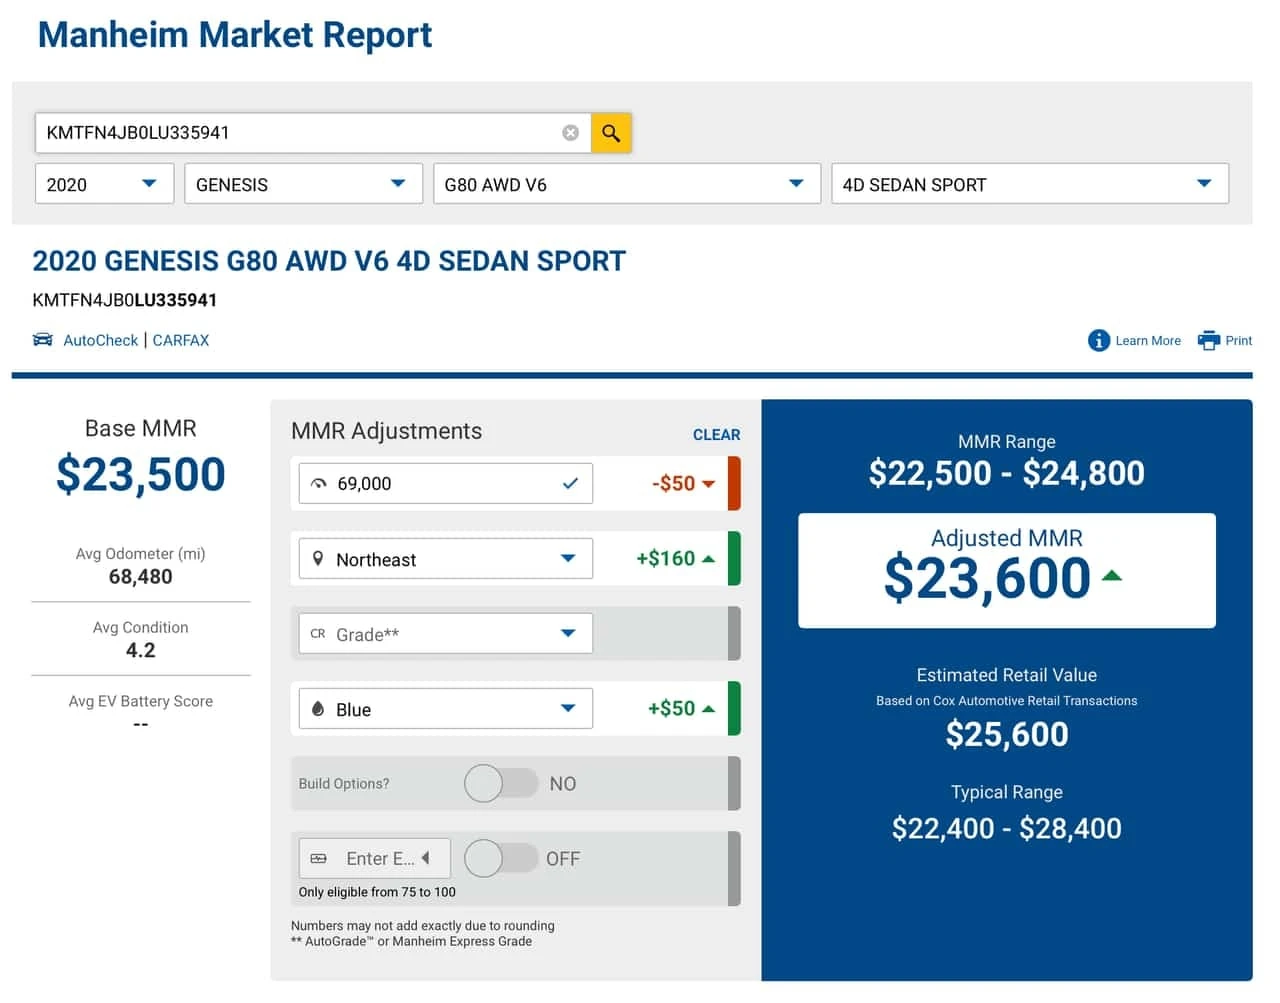The width and height of the screenshot is (1280, 1003).
Task: Toggle the EV battery score OFF switch
Action: [501, 858]
